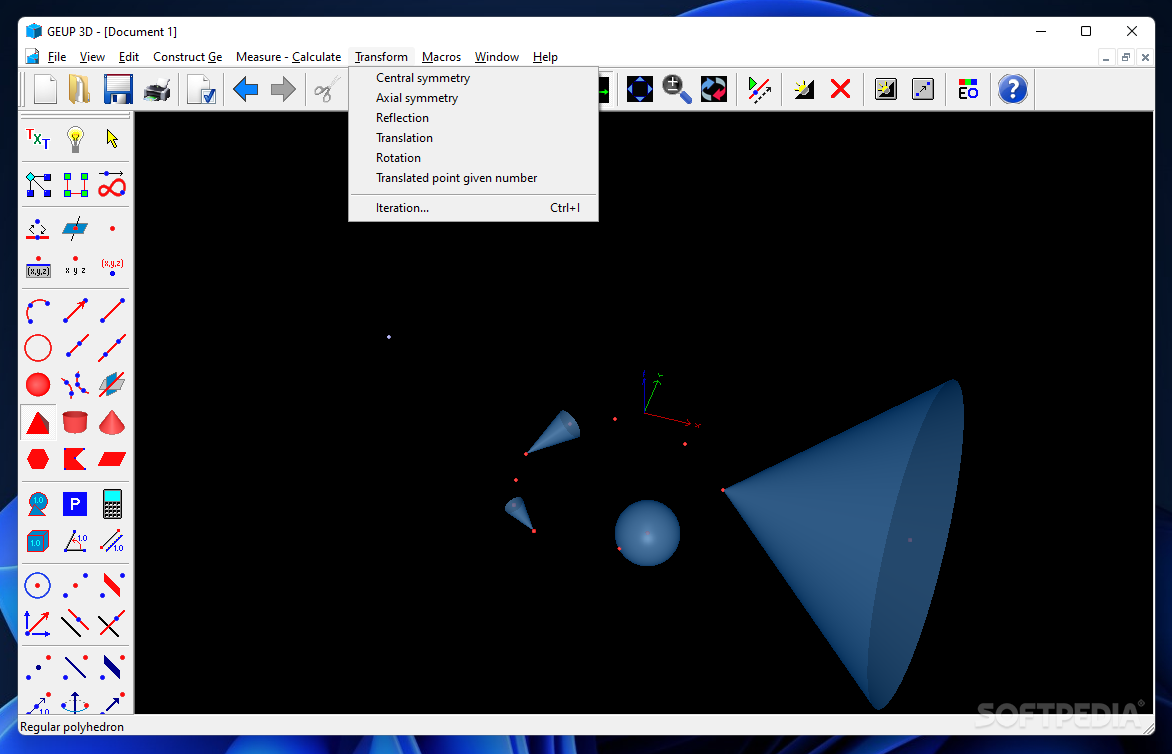The width and height of the screenshot is (1172, 754).
Task: Click the scissors Cut icon
Action: tap(326, 90)
